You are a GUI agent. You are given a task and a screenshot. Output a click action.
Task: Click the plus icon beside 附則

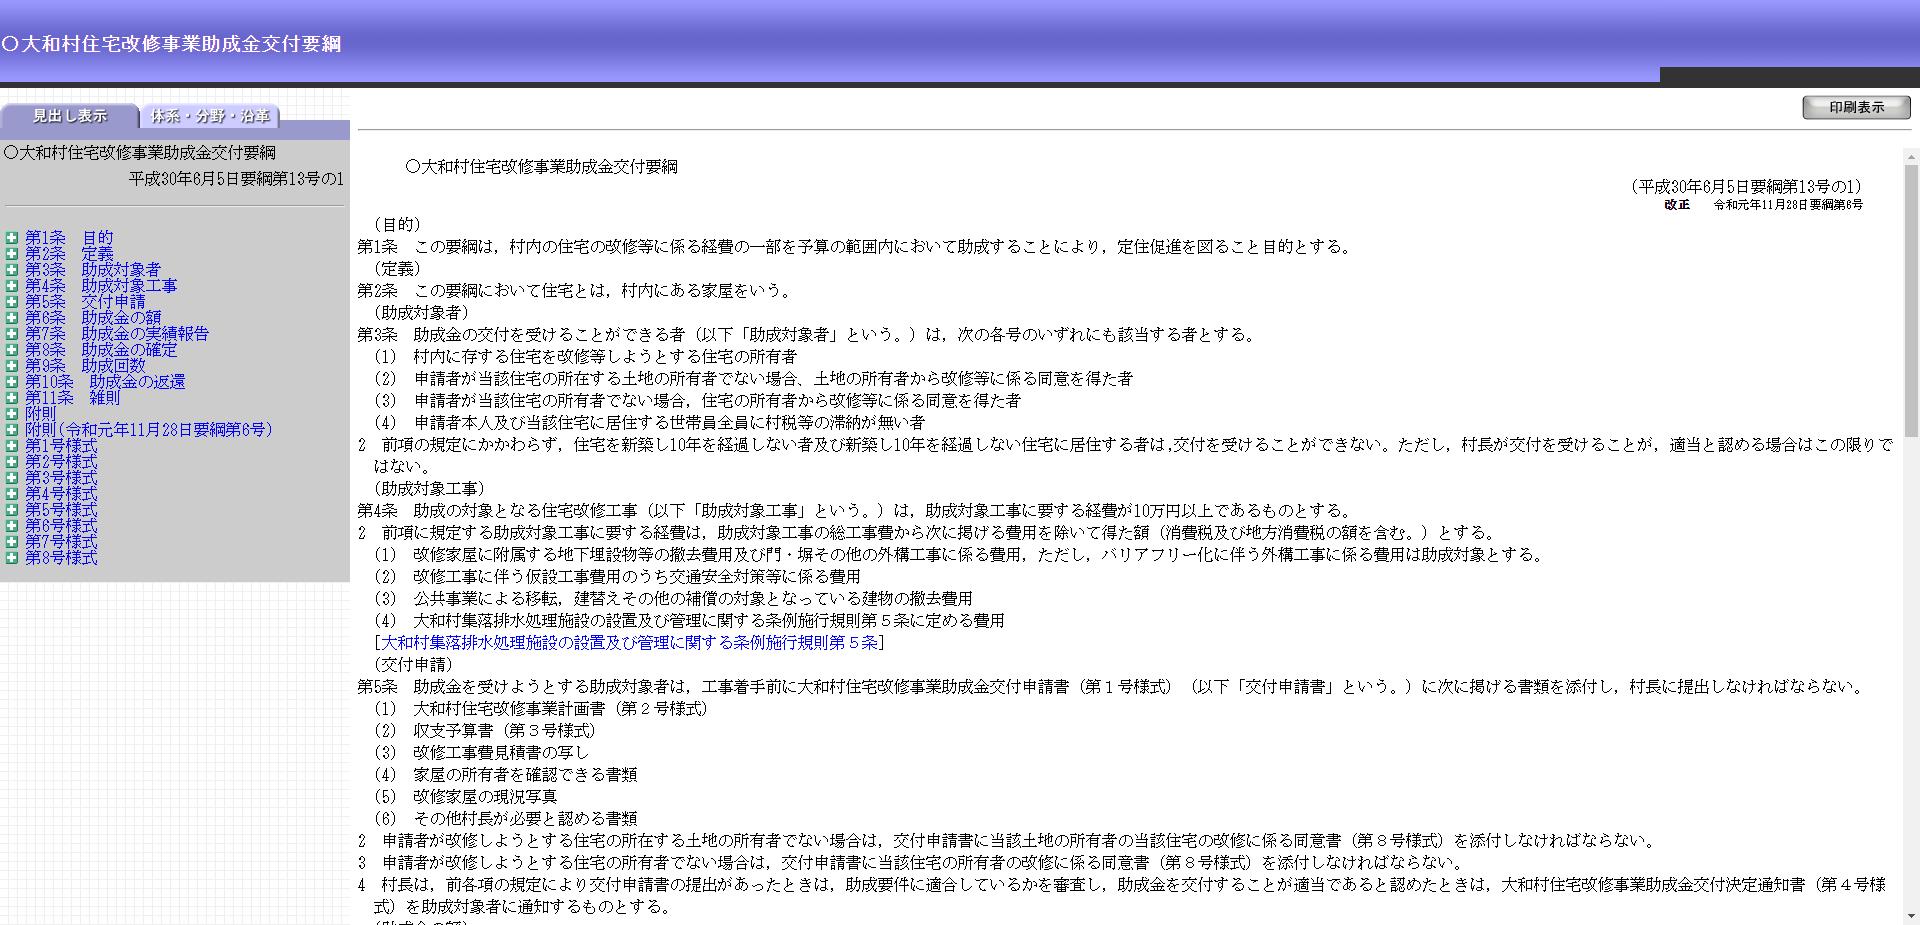point(10,413)
